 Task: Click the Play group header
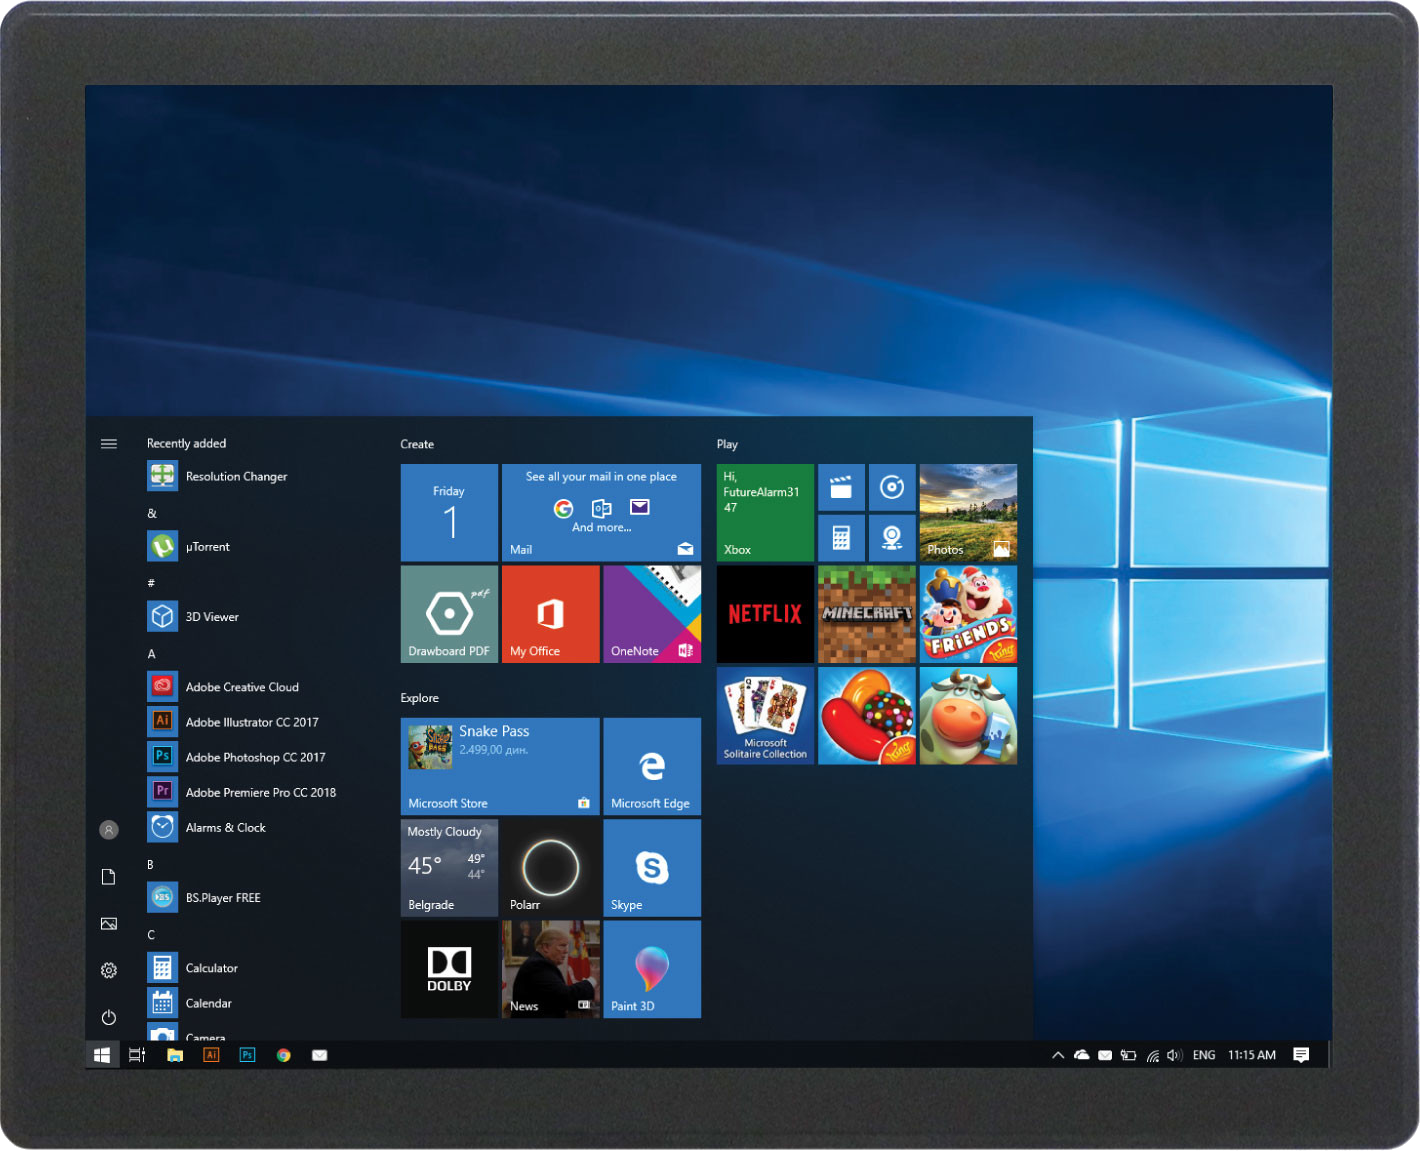727,444
